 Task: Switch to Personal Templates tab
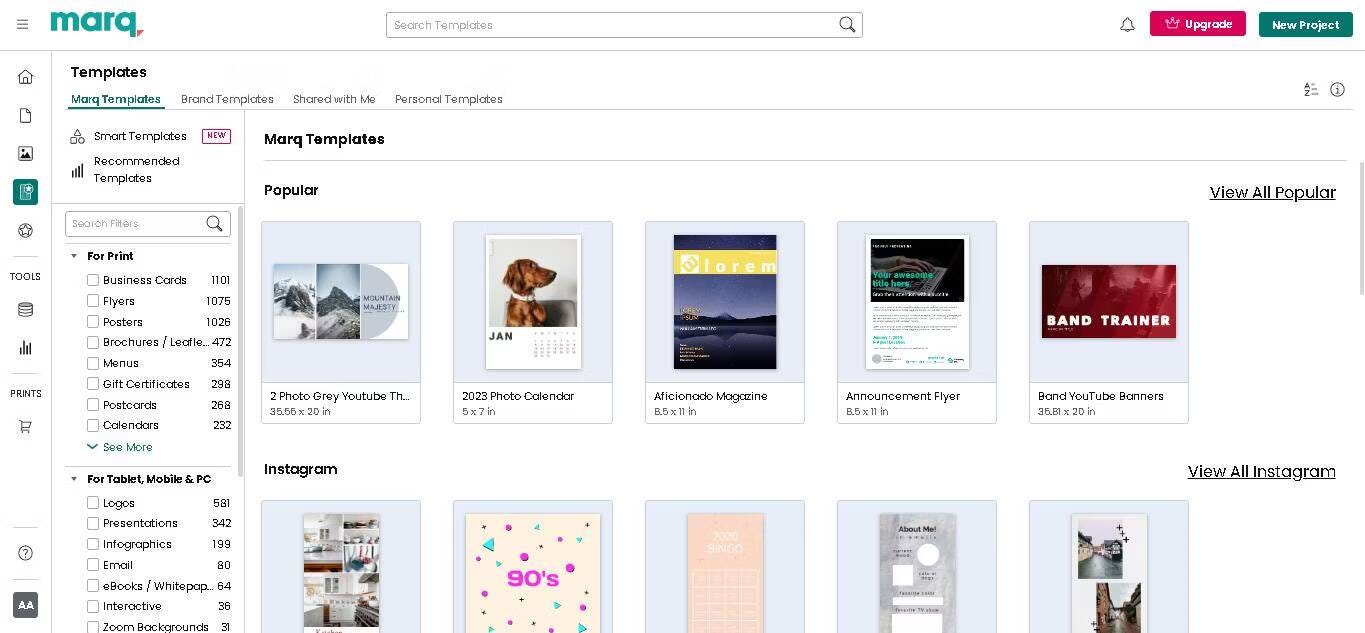tap(449, 99)
